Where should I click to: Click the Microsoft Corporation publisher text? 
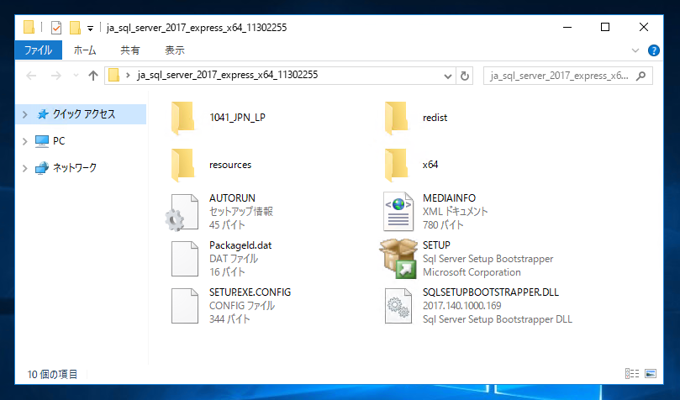(472, 272)
